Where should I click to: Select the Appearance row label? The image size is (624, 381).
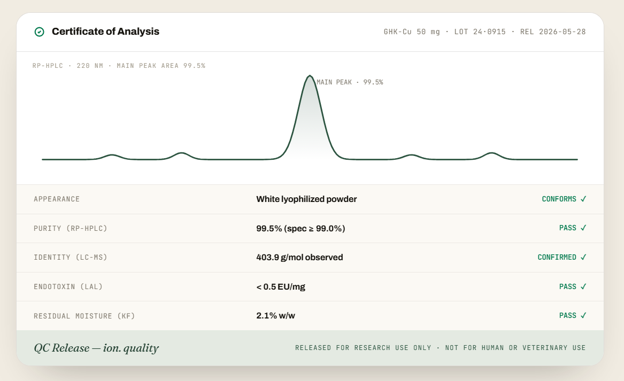coord(57,199)
